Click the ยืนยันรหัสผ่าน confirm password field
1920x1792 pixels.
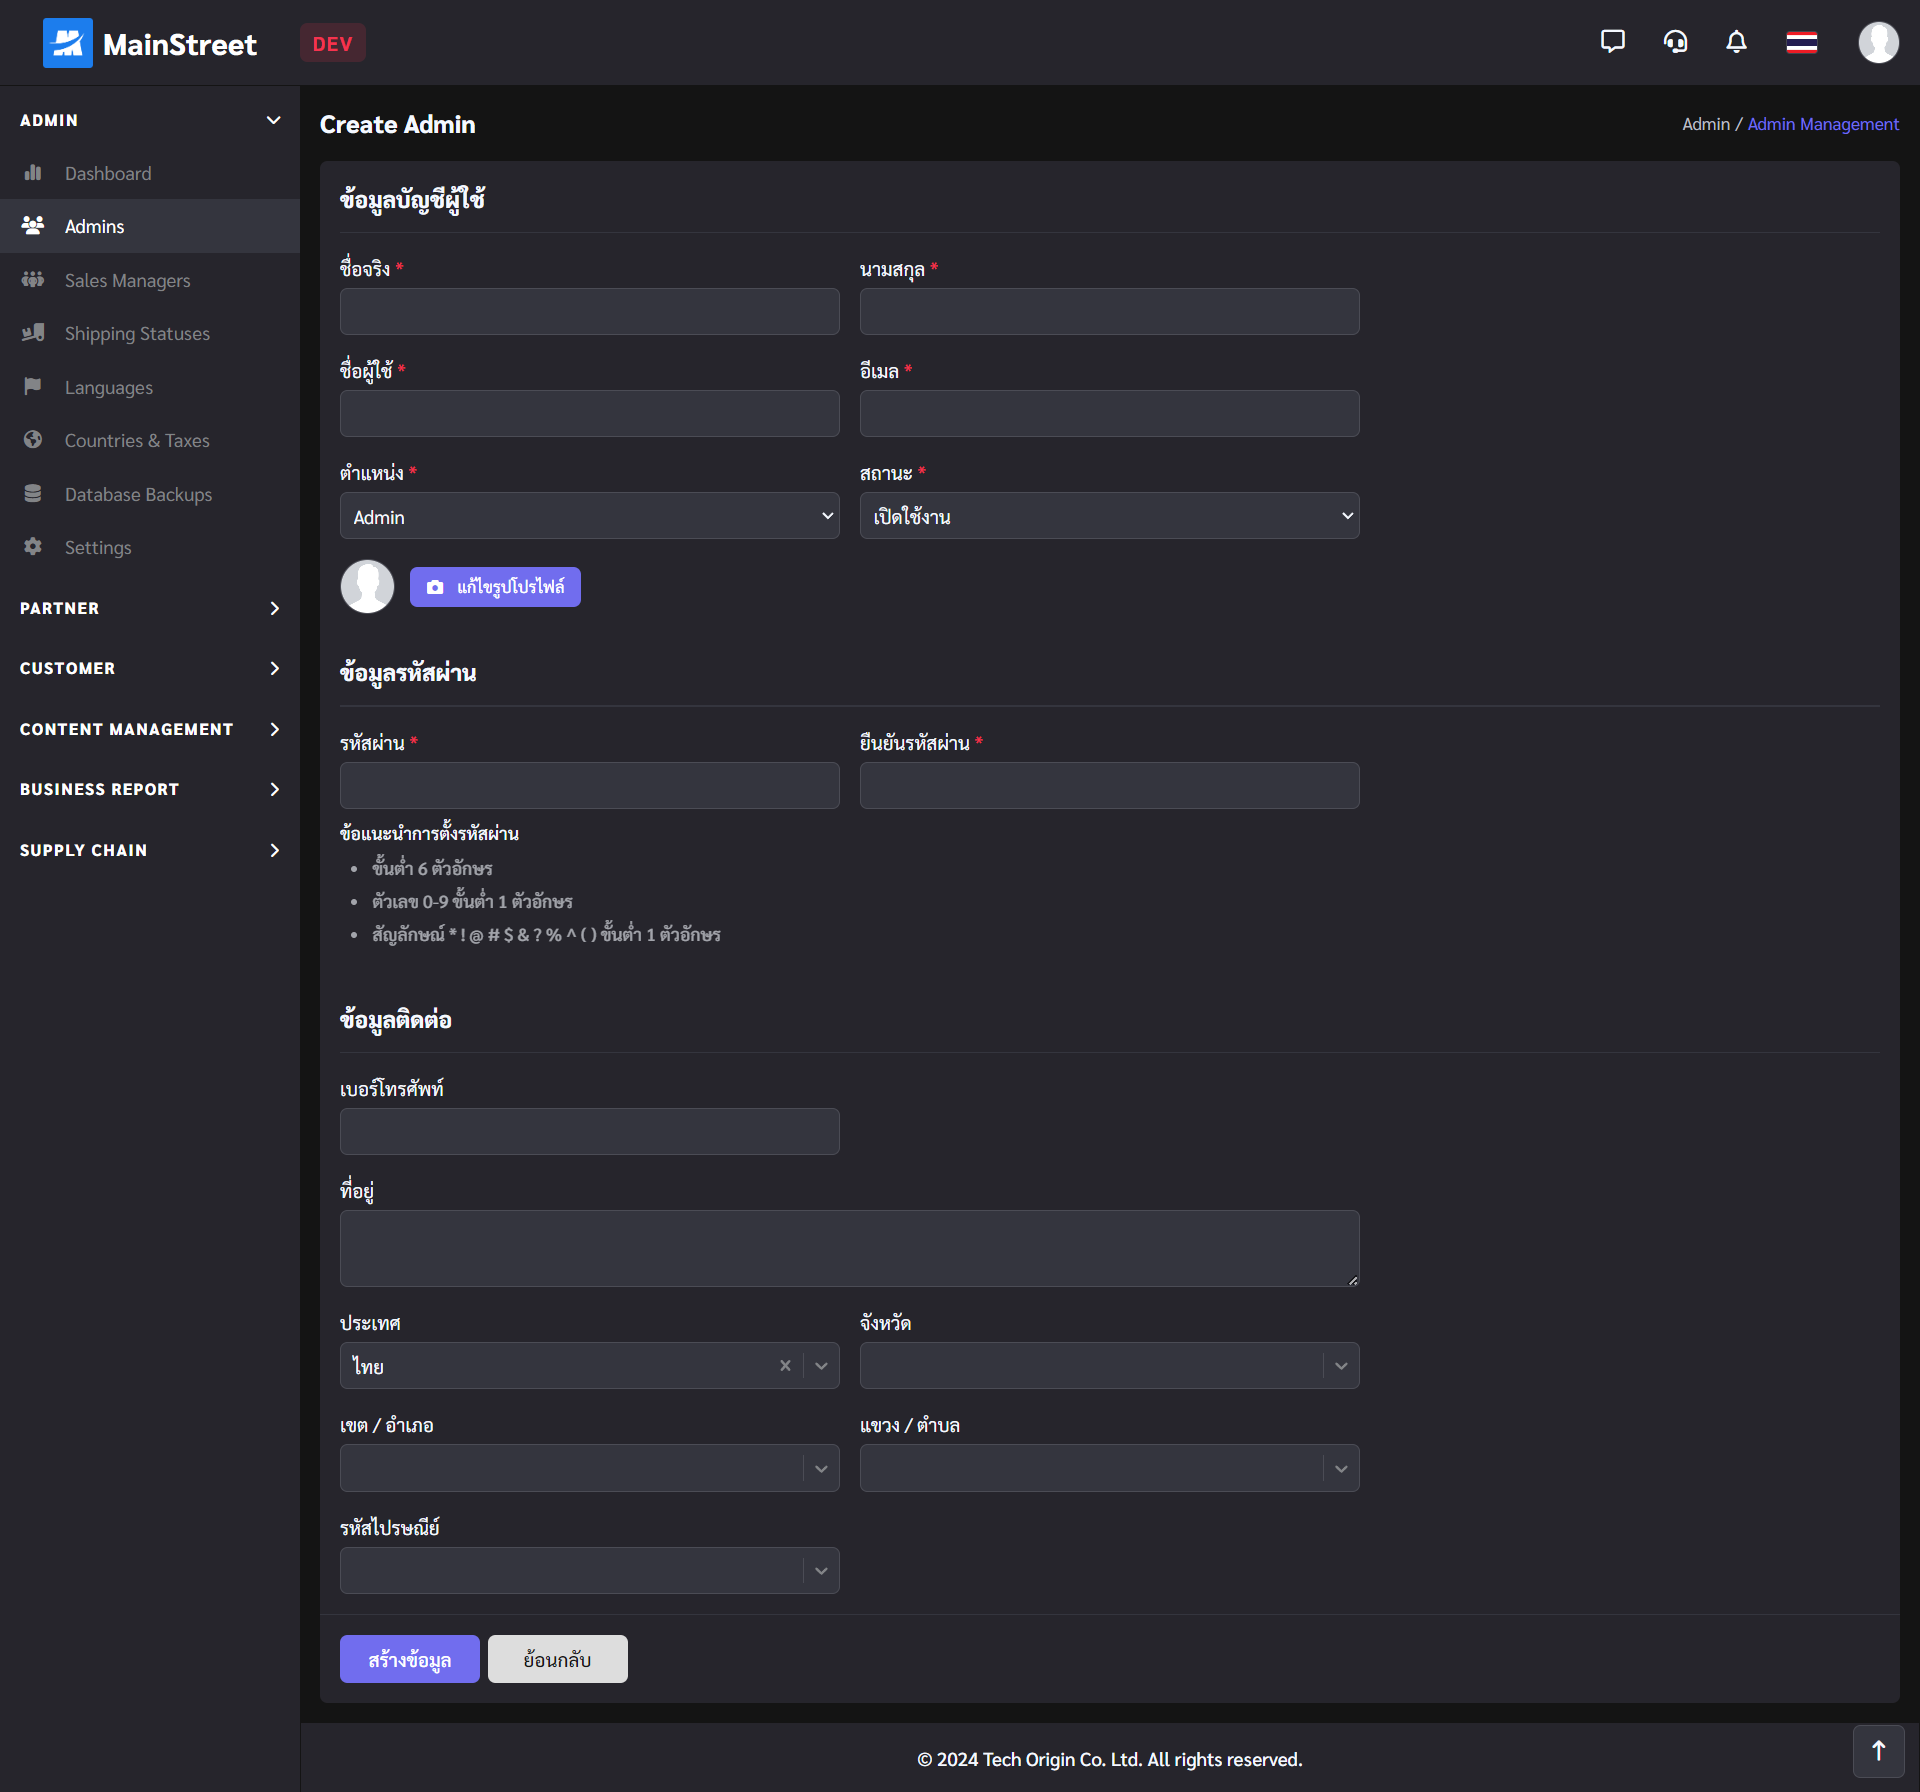(1109, 785)
